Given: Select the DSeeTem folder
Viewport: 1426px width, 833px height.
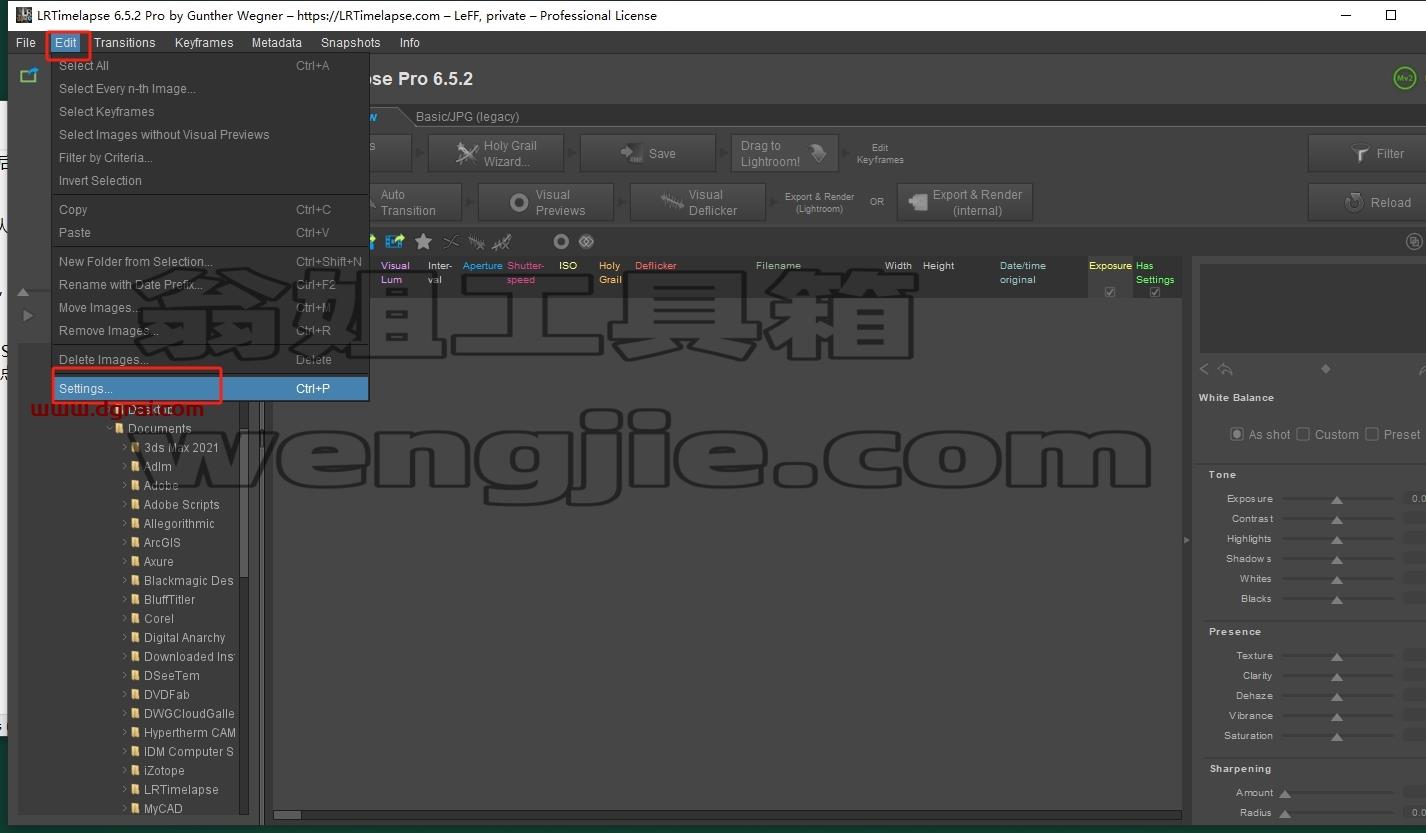Looking at the screenshot, I should pos(171,675).
